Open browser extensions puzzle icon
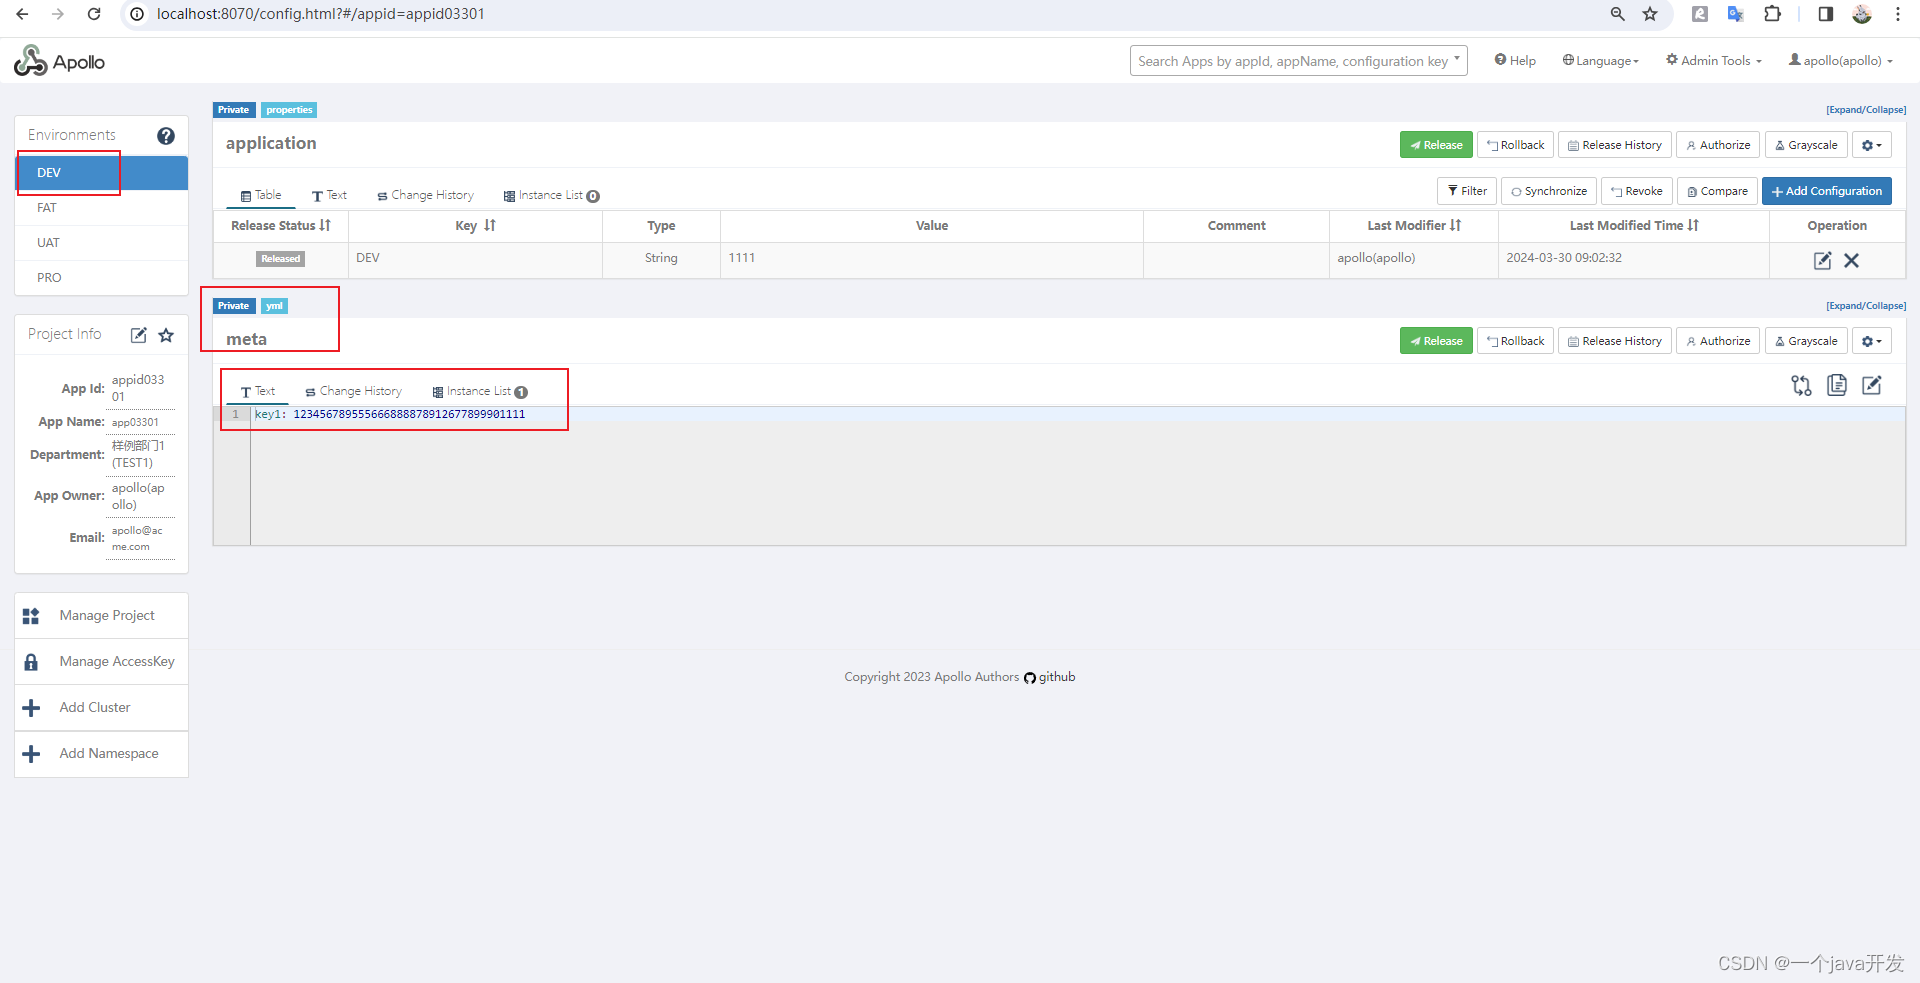The width and height of the screenshot is (1920, 983). [1772, 14]
